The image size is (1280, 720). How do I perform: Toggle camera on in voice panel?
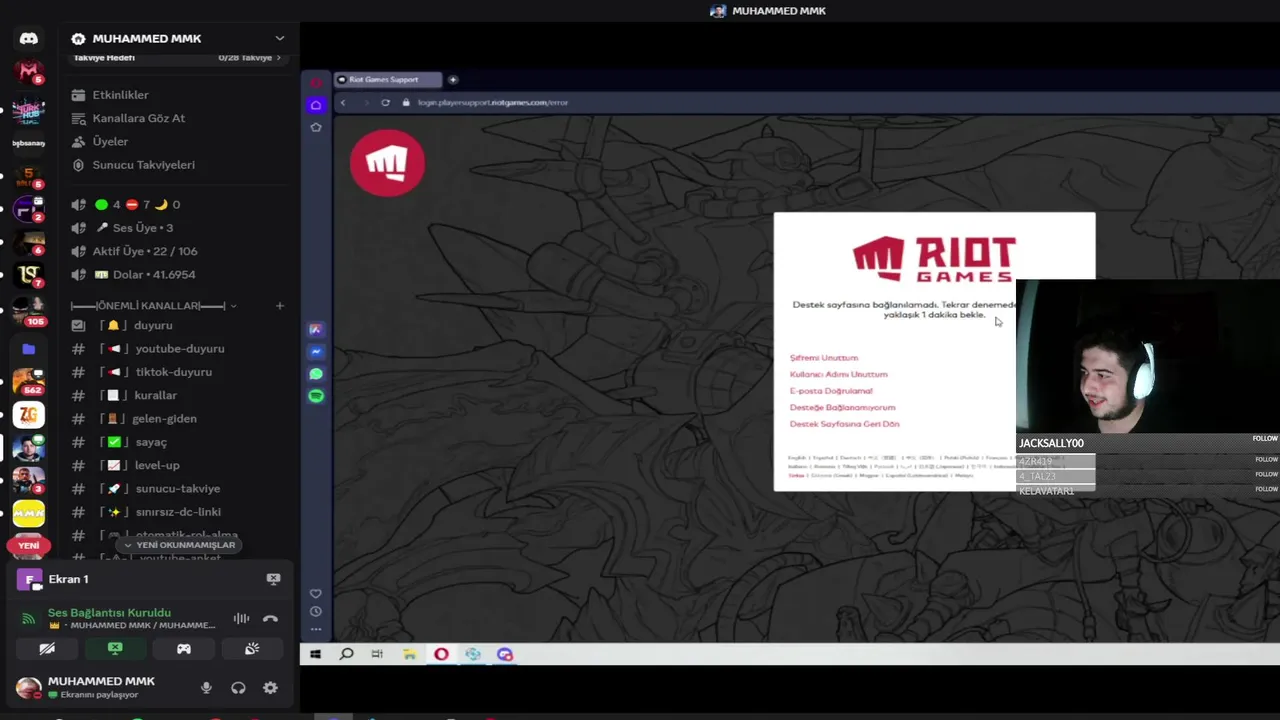pos(47,649)
